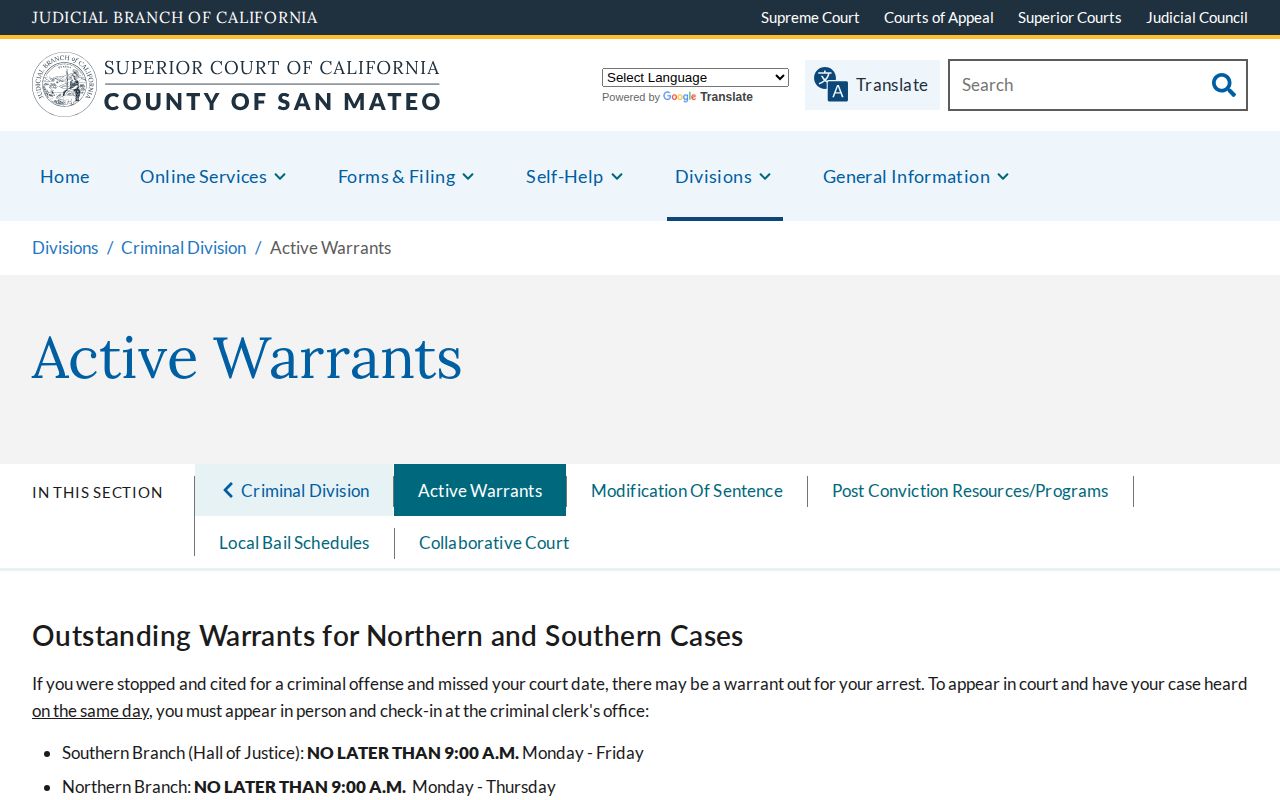Screen dimensions: 1280x800
Task: Click the Powered by Google Translate text
Action: (677, 97)
